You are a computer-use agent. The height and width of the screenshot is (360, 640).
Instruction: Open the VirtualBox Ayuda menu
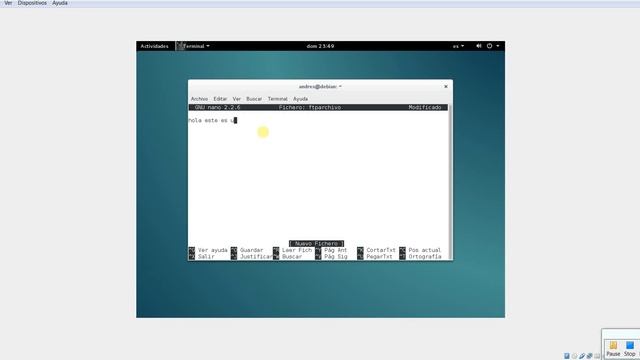pos(60,3)
